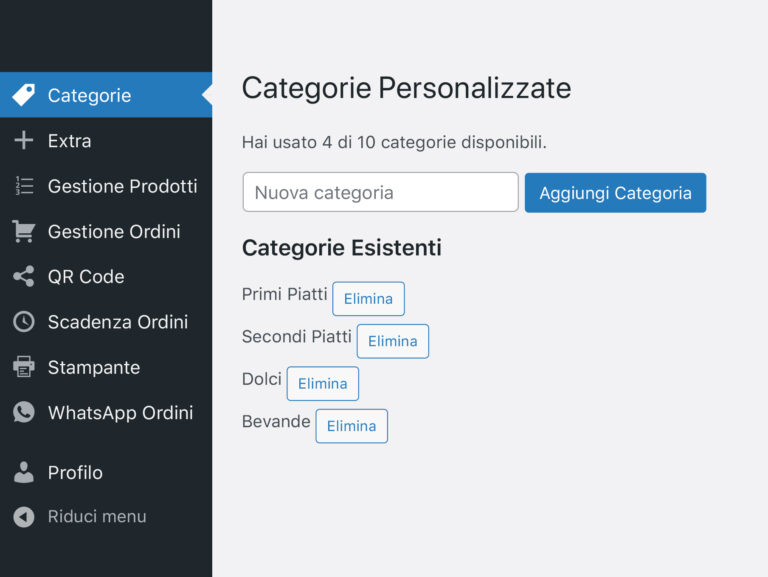Select the Dolci category name

pyautogui.click(x=262, y=379)
